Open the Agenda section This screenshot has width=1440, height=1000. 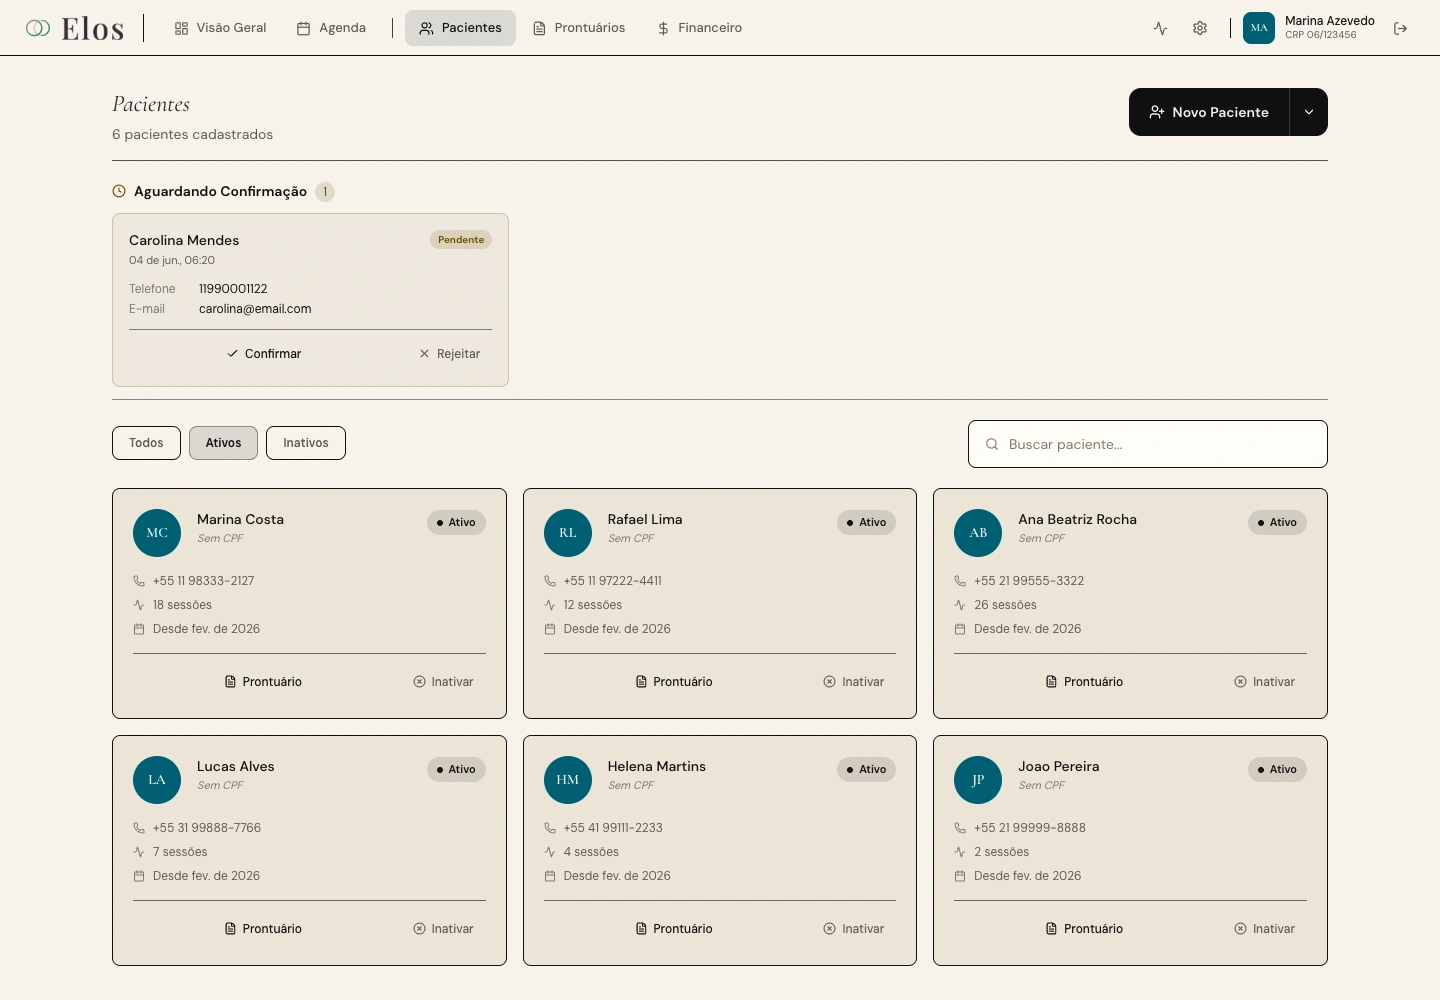pos(331,28)
